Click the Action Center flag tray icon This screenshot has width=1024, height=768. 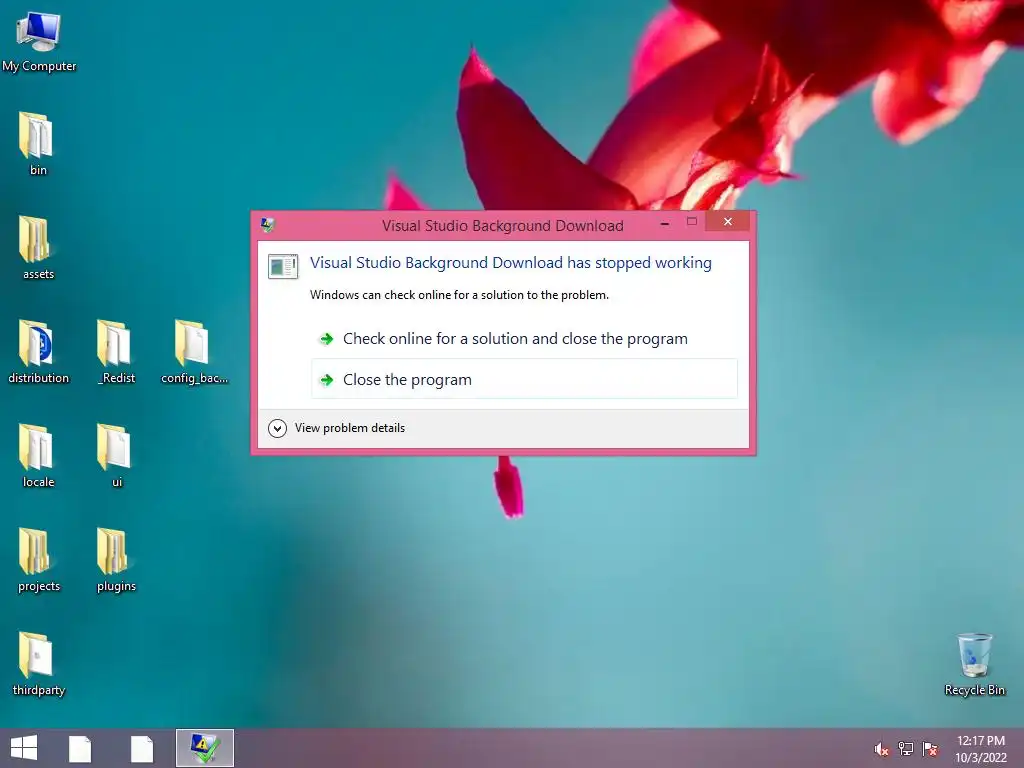coord(930,749)
